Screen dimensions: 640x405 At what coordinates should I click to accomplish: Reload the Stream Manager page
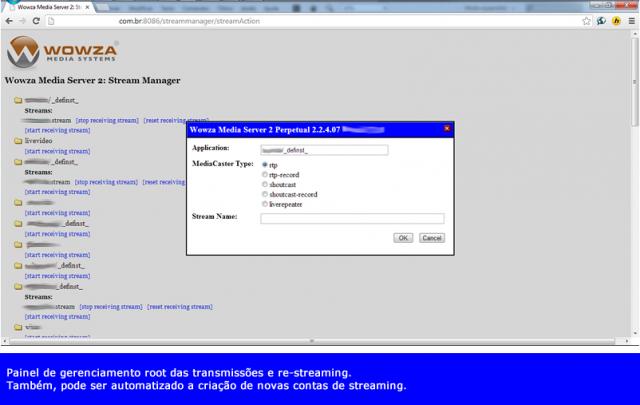[36, 21]
